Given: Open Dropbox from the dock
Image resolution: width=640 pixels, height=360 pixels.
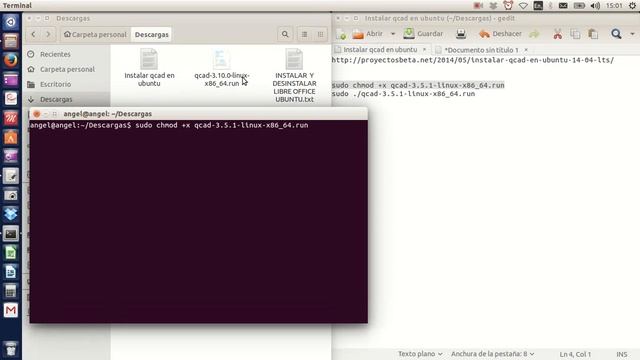Looking at the screenshot, I should [11, 214].
